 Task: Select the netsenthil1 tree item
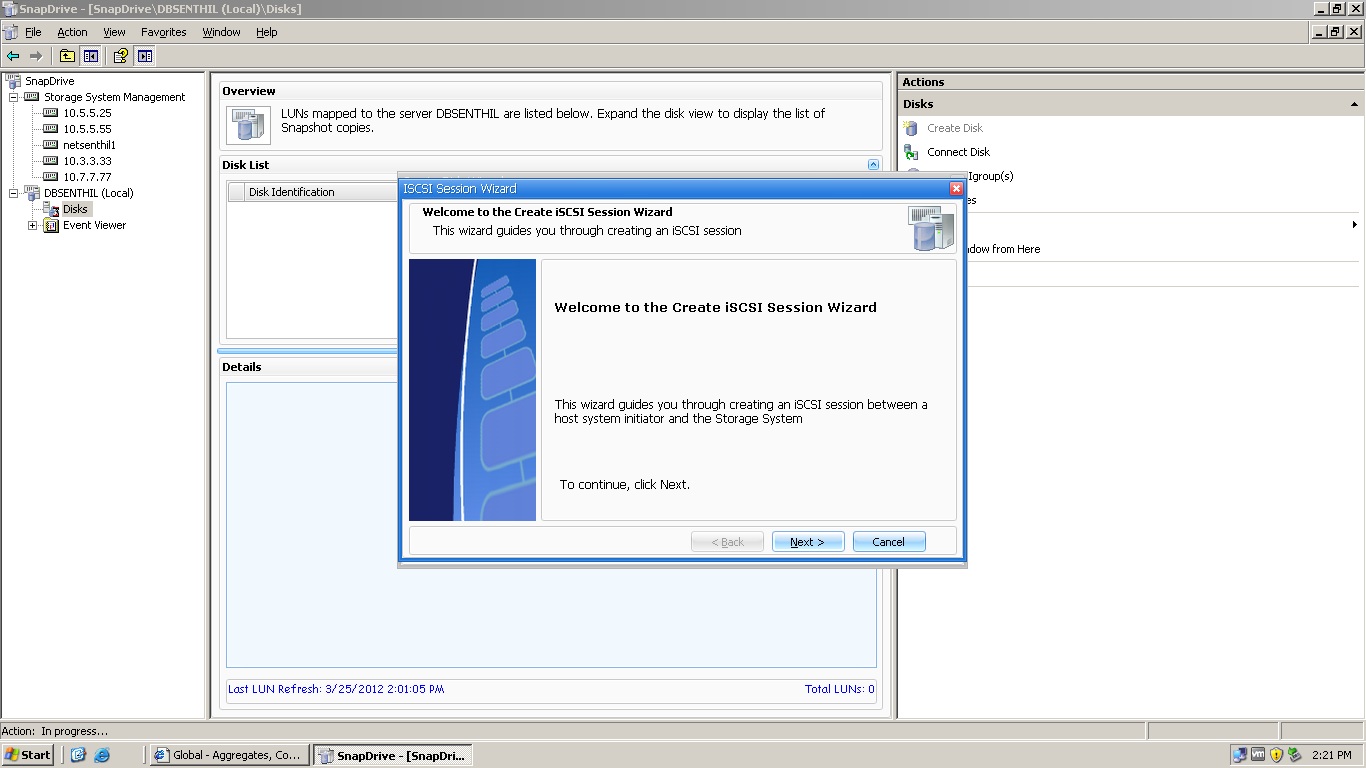(x=89, y=145)
